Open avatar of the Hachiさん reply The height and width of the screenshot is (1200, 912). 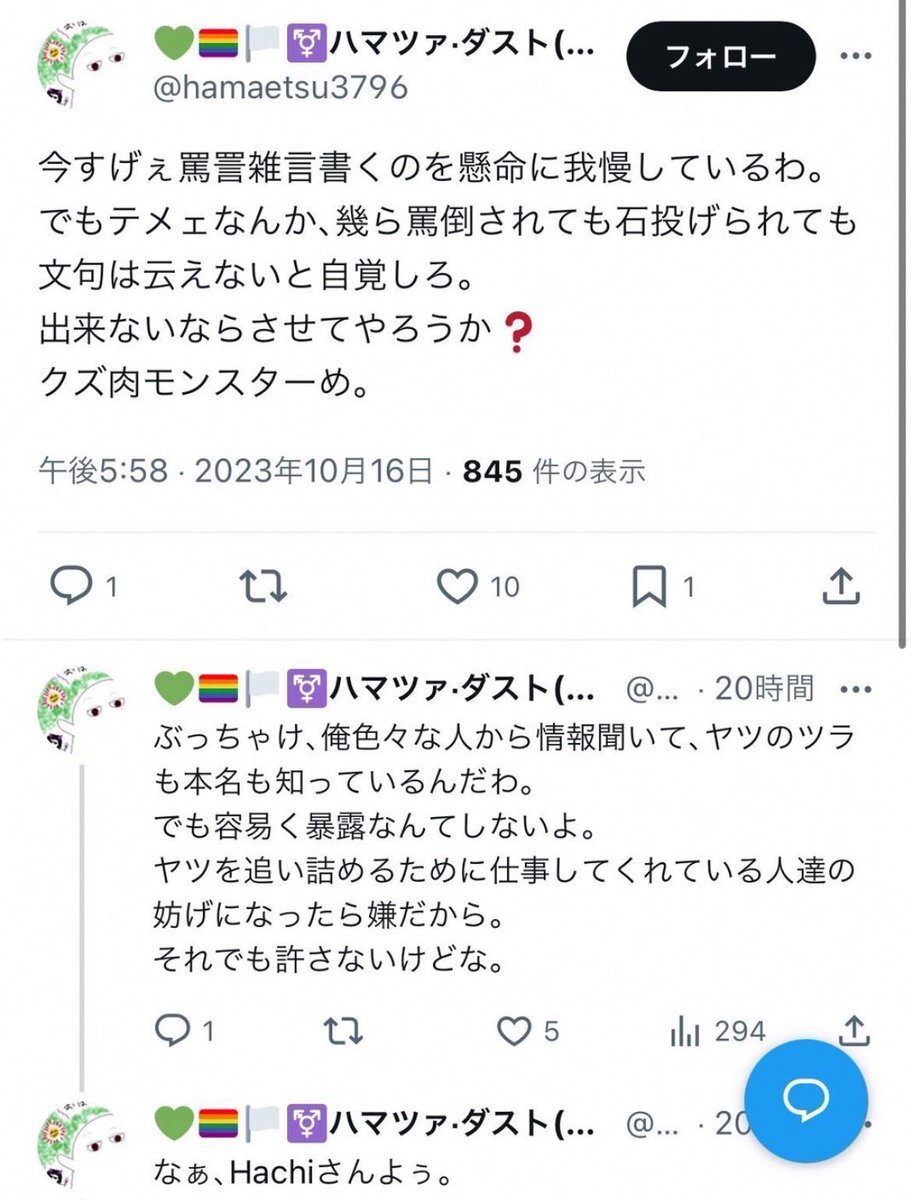point(85,1140)
